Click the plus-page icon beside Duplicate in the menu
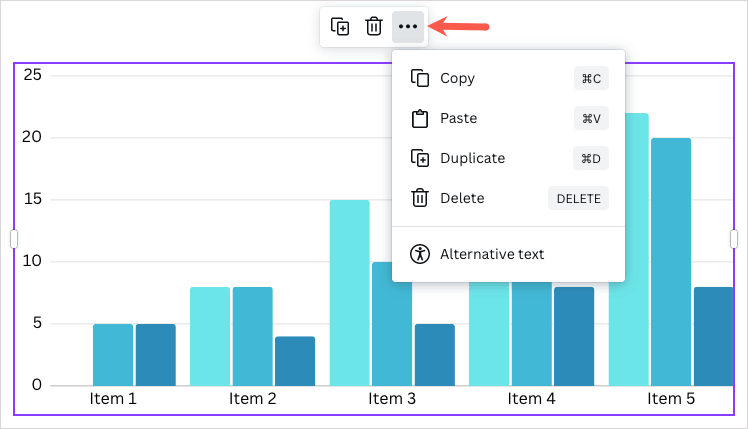Image resolution: width=748 pixels, height=429 pixels. point(420,158)
